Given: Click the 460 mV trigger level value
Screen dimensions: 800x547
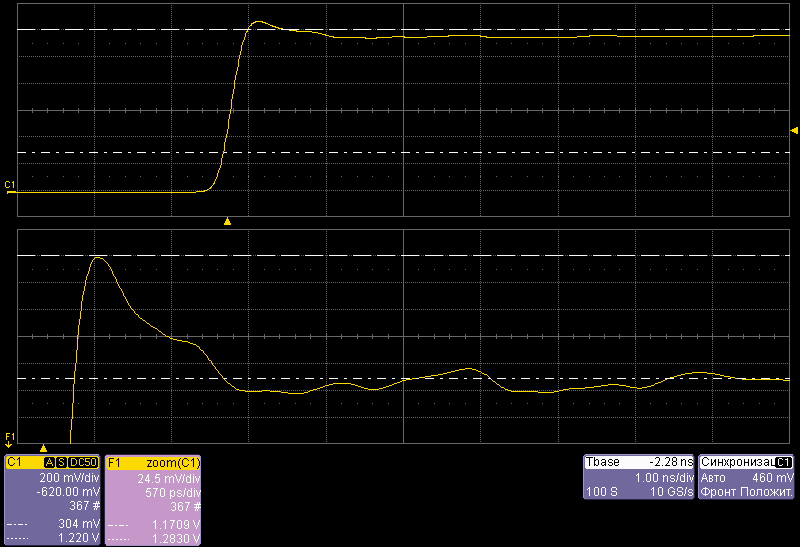Looking at the screenshot, I should 772,478.
